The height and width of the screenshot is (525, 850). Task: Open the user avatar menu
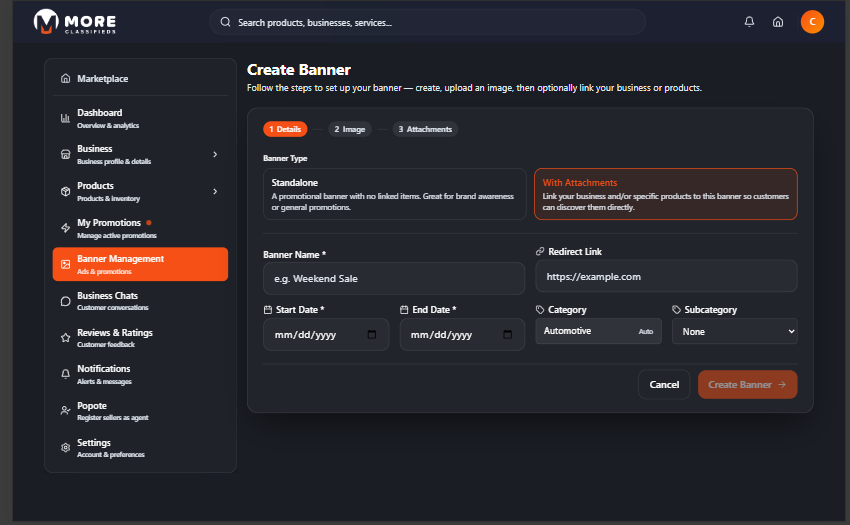click(x=812, y=22)
